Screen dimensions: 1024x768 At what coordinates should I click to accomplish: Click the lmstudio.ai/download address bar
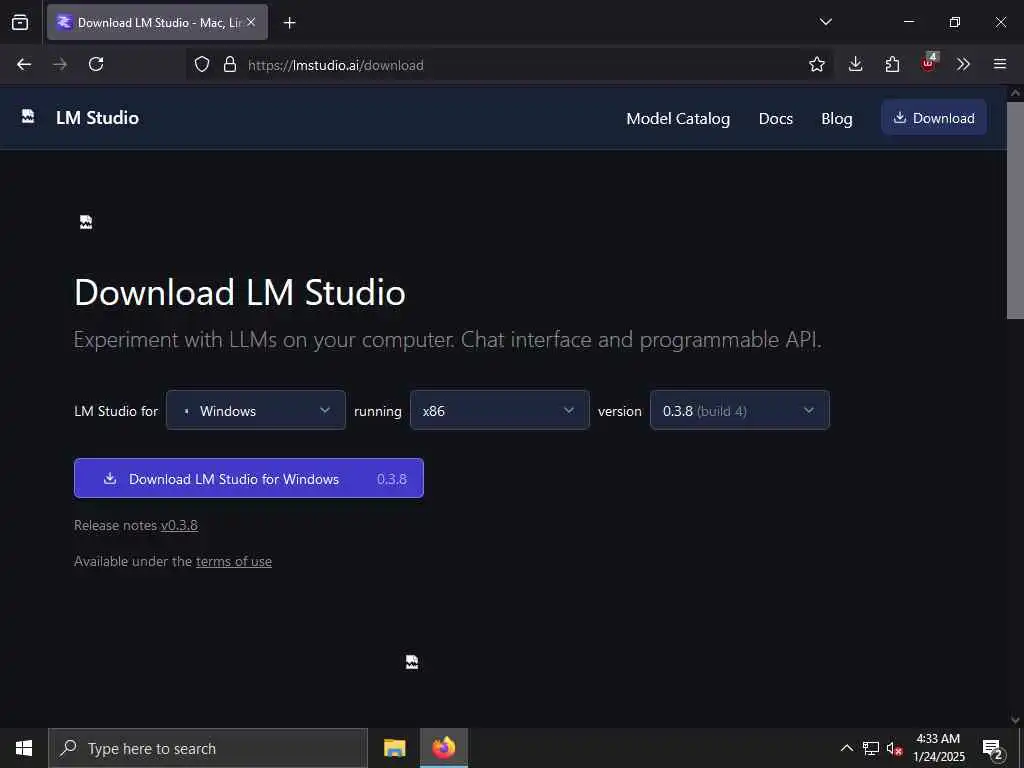pyautogui.click(x=509, y=65)
